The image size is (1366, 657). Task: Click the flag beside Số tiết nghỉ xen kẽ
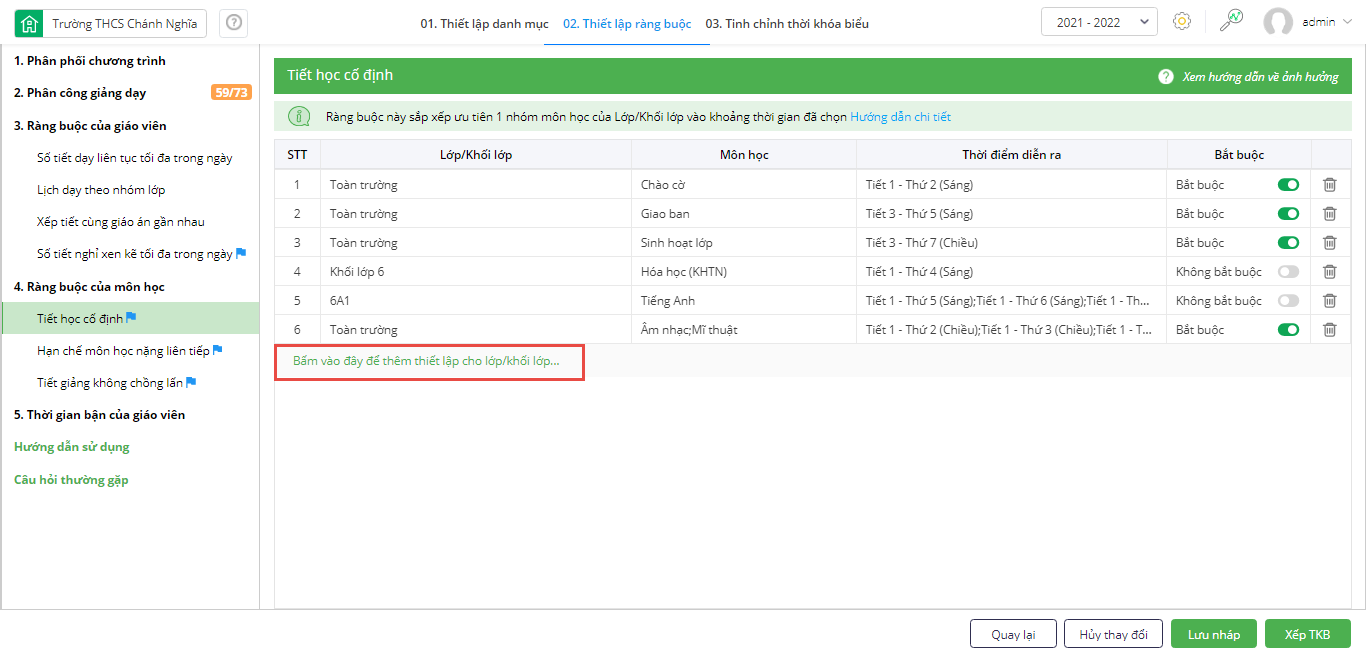tap(241, 254)
